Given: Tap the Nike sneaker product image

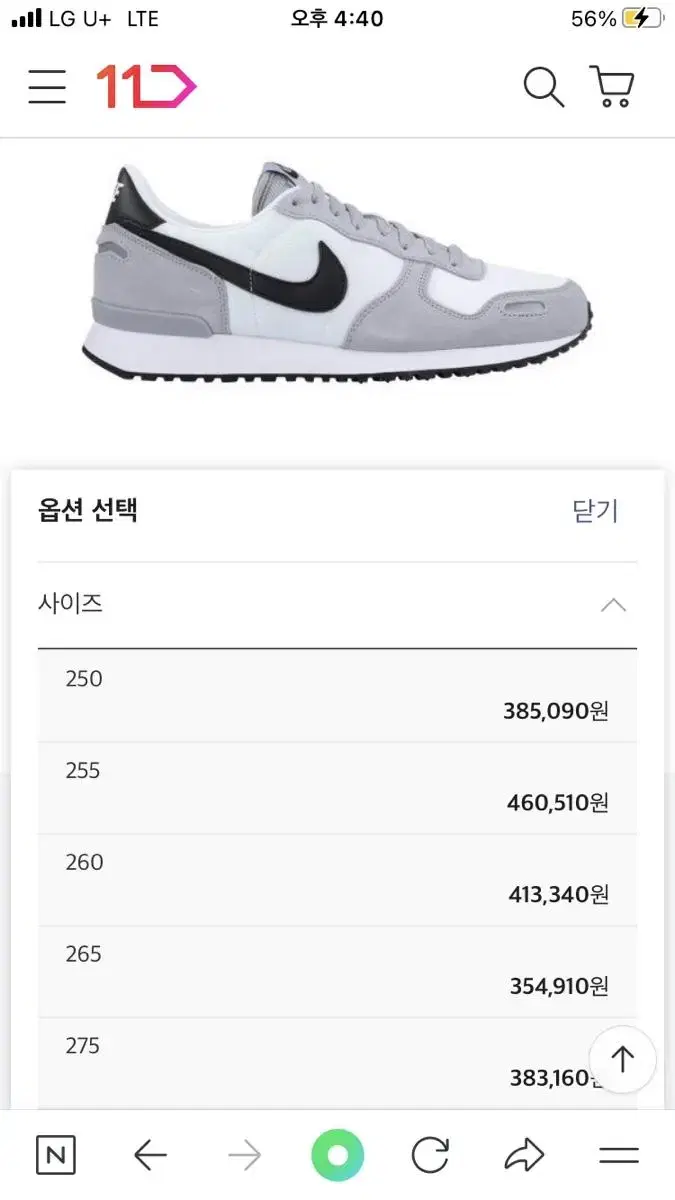Looking at the screenshot, I should tap(337, 271).
